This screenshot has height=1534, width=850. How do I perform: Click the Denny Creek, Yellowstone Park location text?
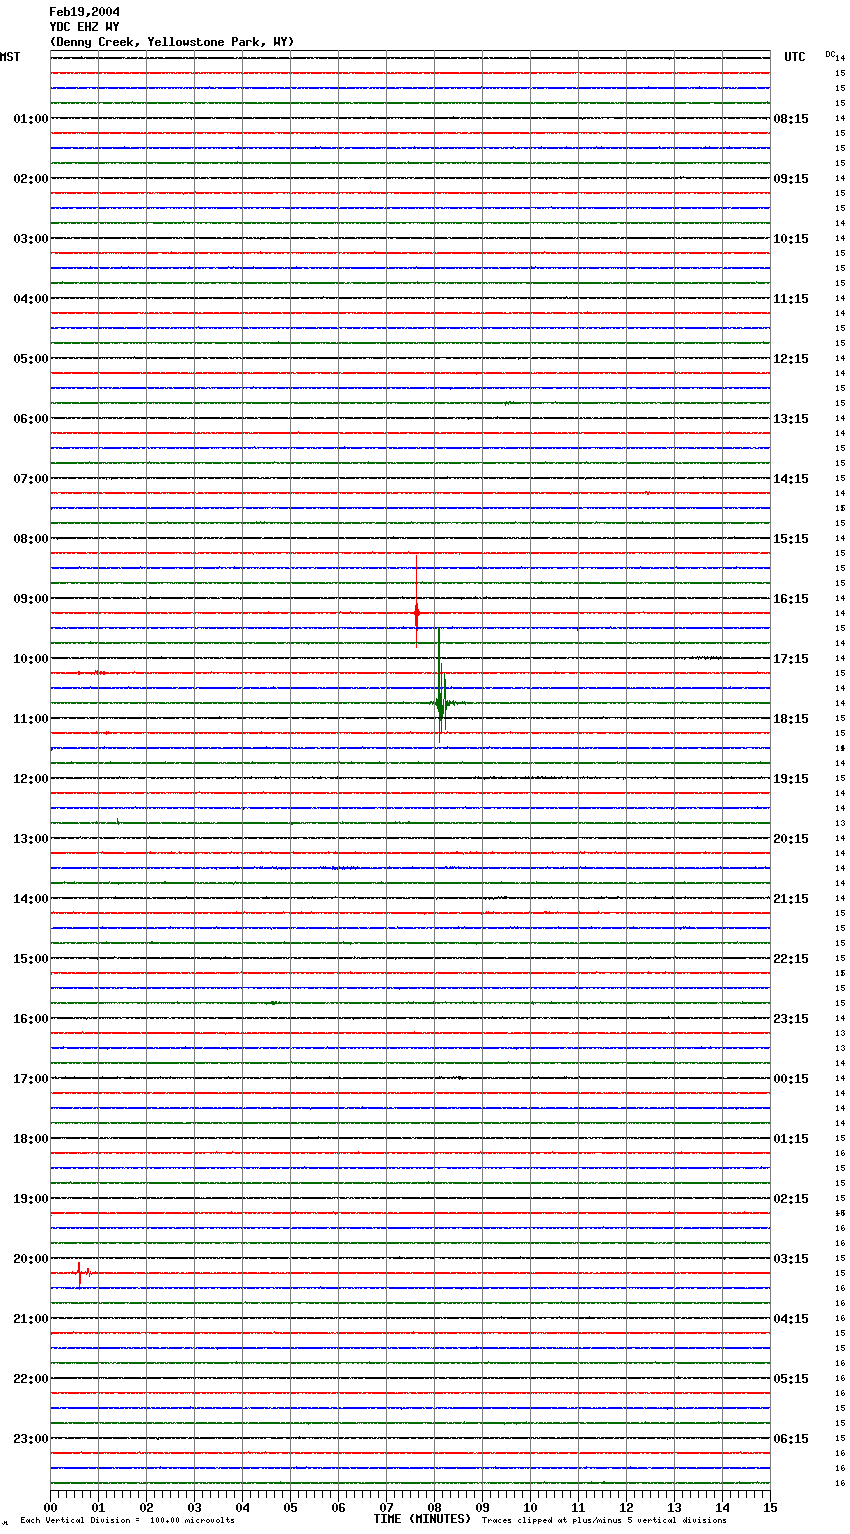click(171, 42)
